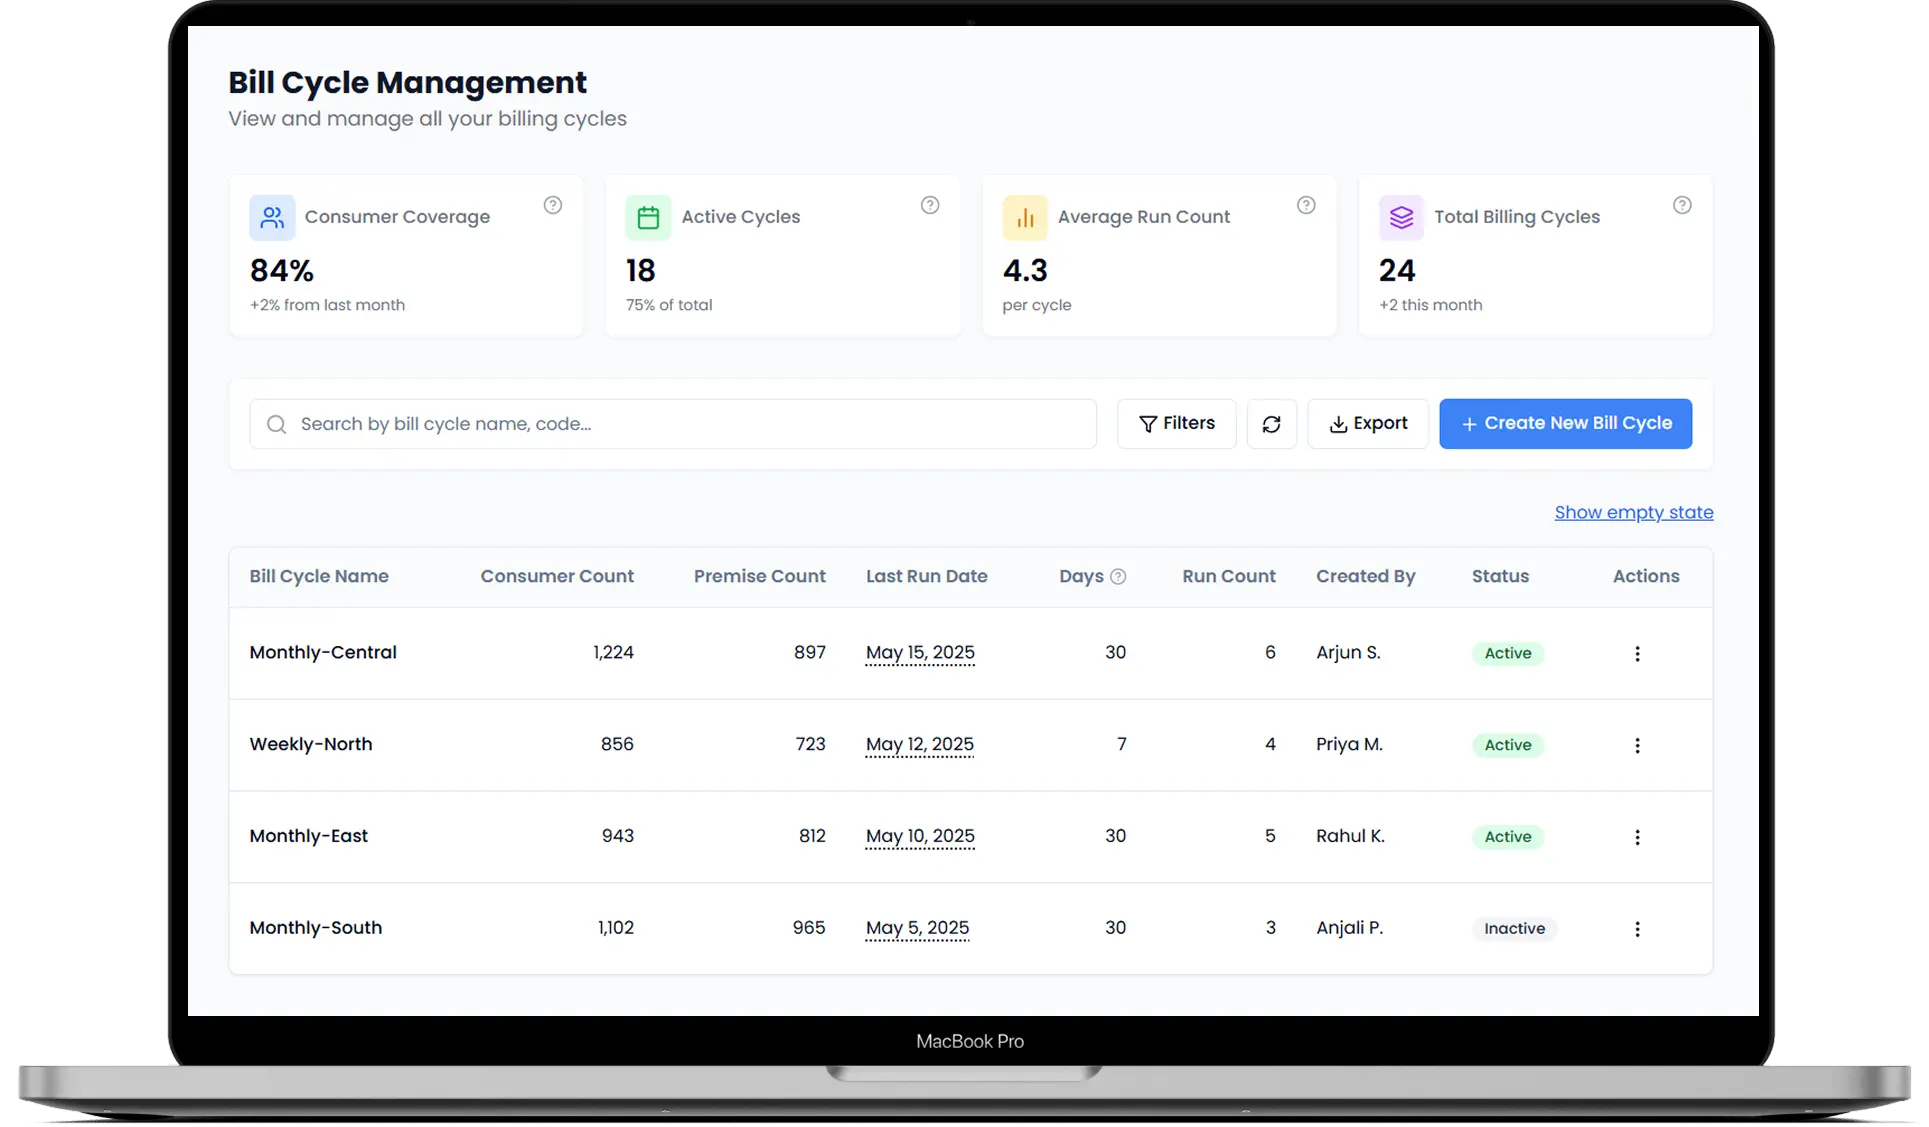Open three-dot menu for Monthly-South

1637,929
